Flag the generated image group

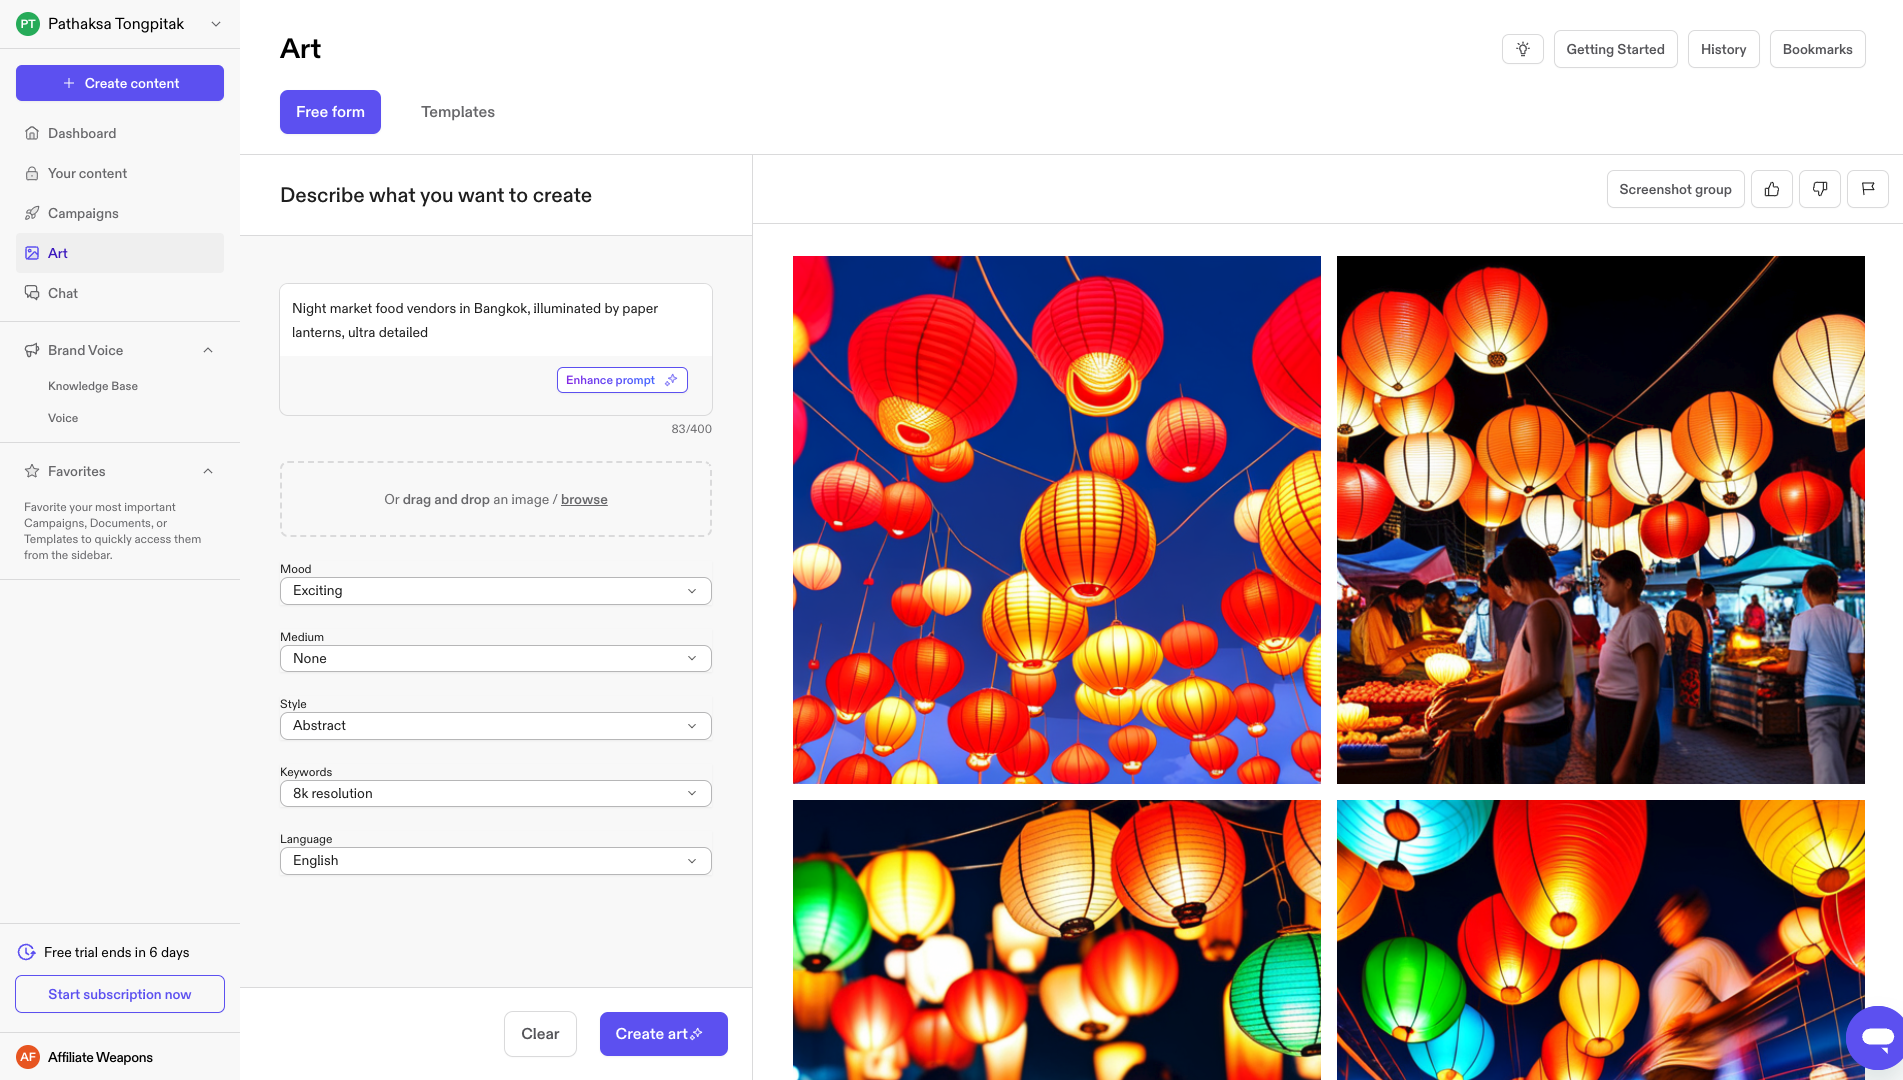tap(1867, 189)
